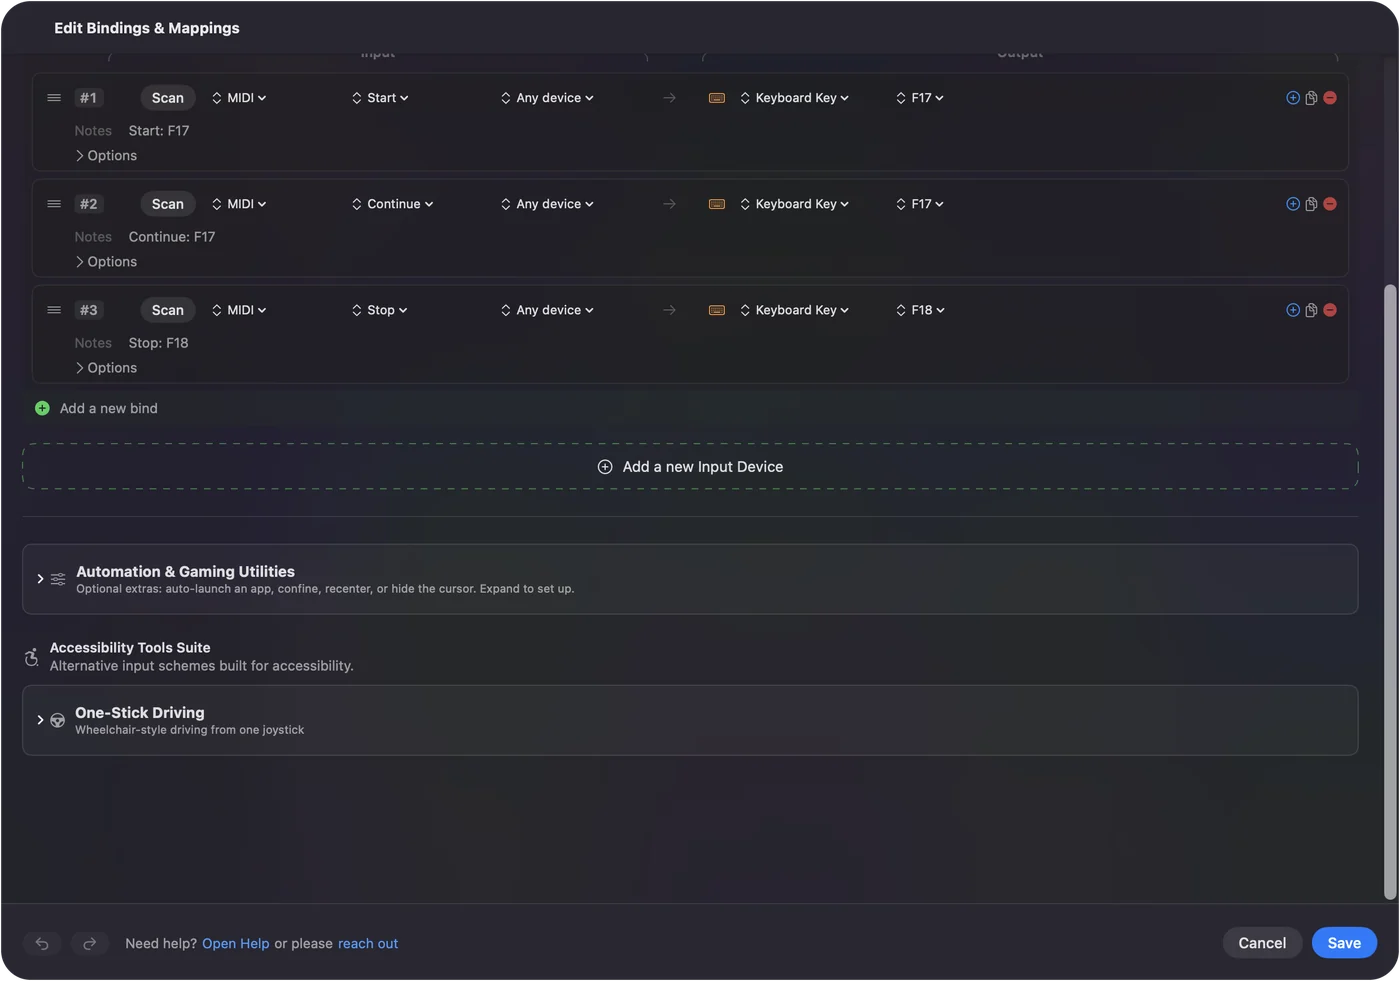
Task: Duplicate binding #1 with the copy icon
Action: 1311,98
